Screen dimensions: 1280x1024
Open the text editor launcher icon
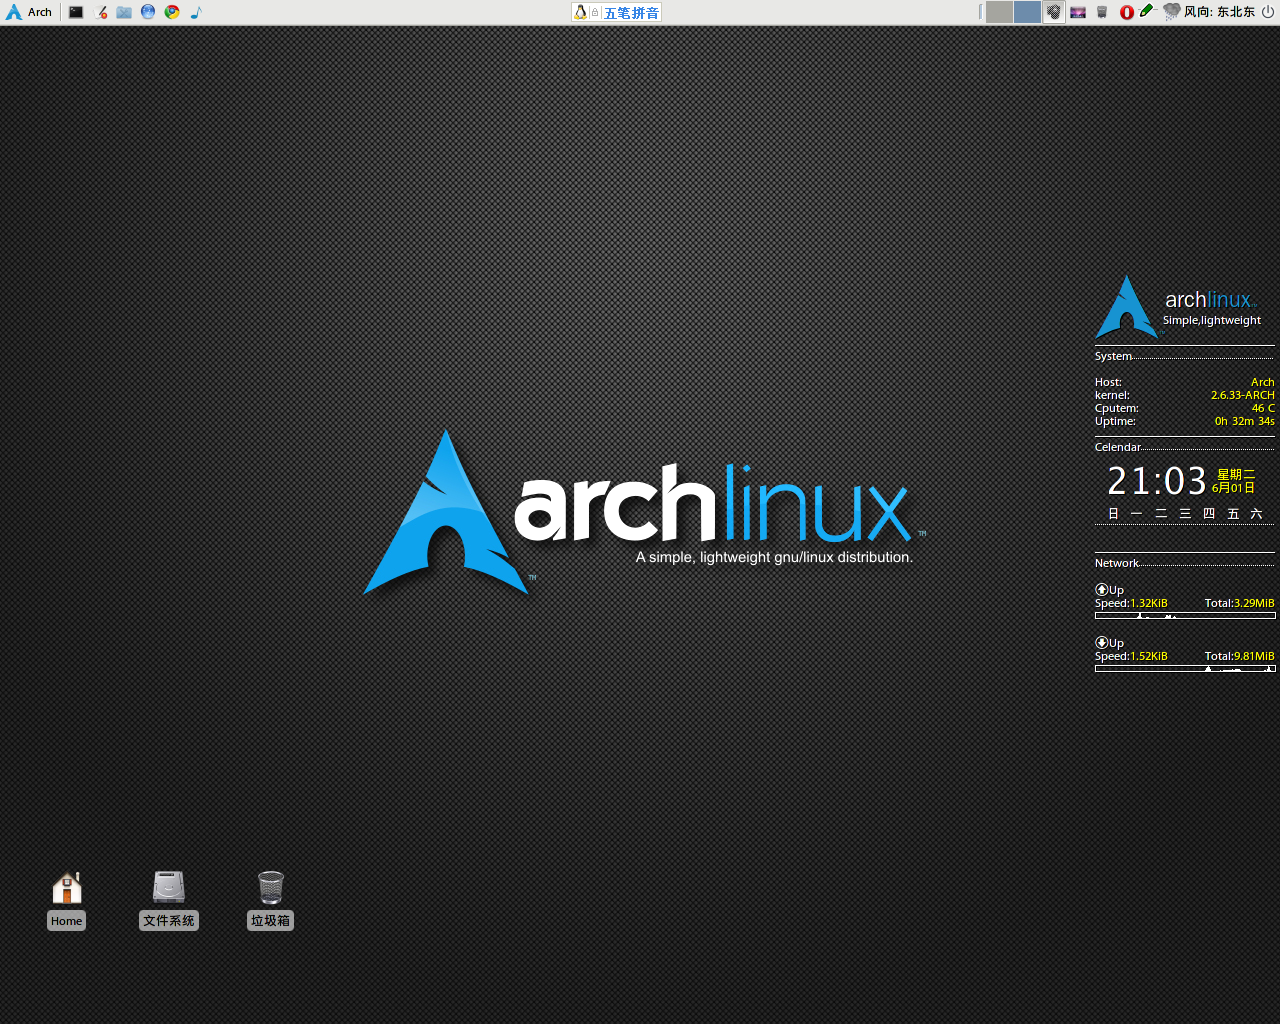[100, 12]
